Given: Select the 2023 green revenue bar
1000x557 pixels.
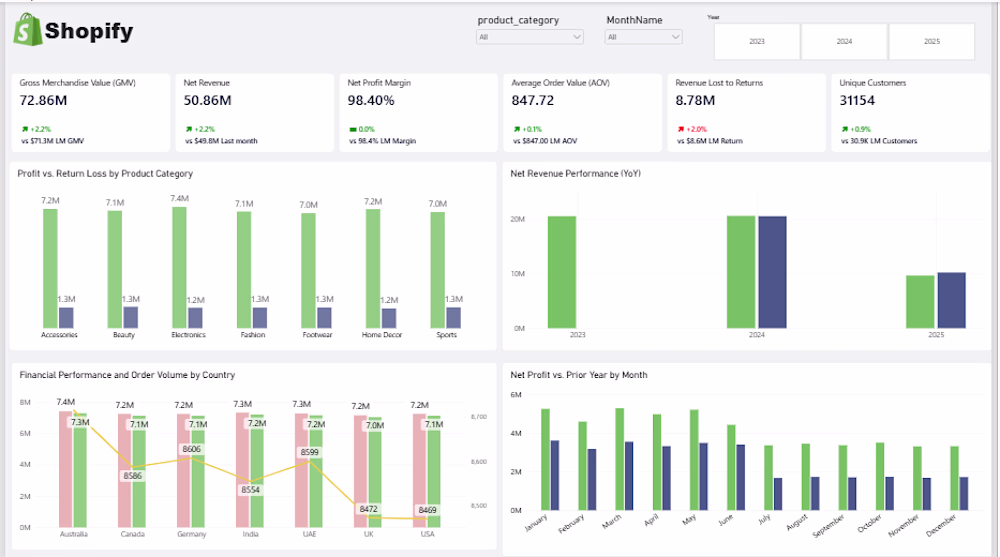Looking at the screenshot, I should [562, 272].
